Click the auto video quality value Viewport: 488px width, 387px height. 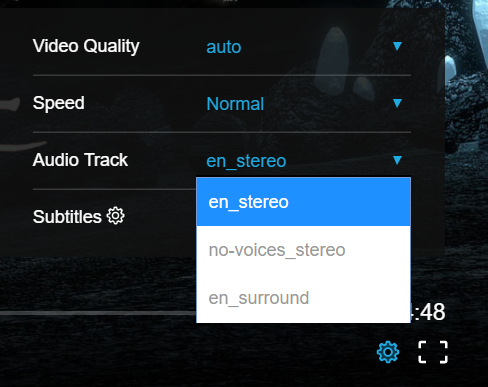pos(224,47)
